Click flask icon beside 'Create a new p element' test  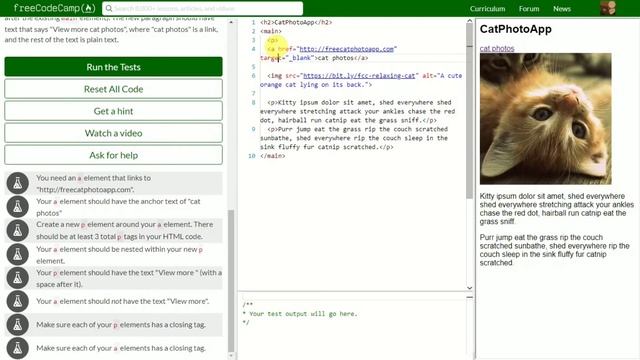(18, 230)
